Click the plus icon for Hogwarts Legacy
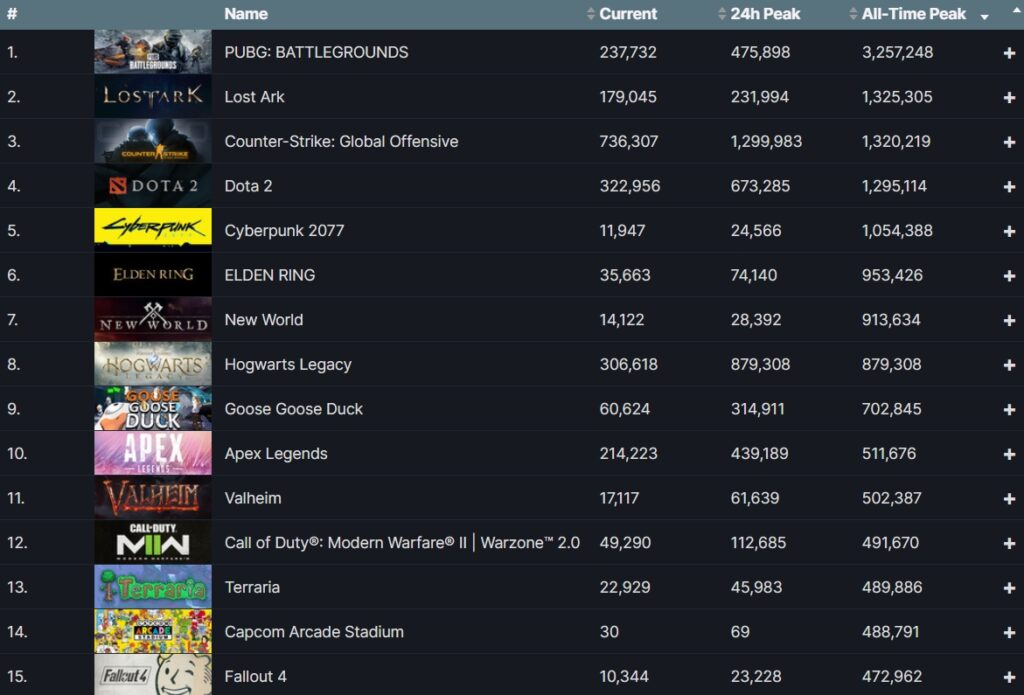Image resolution: width=1024 pixels, height=695 pixels. click(x=1009, y=365)
